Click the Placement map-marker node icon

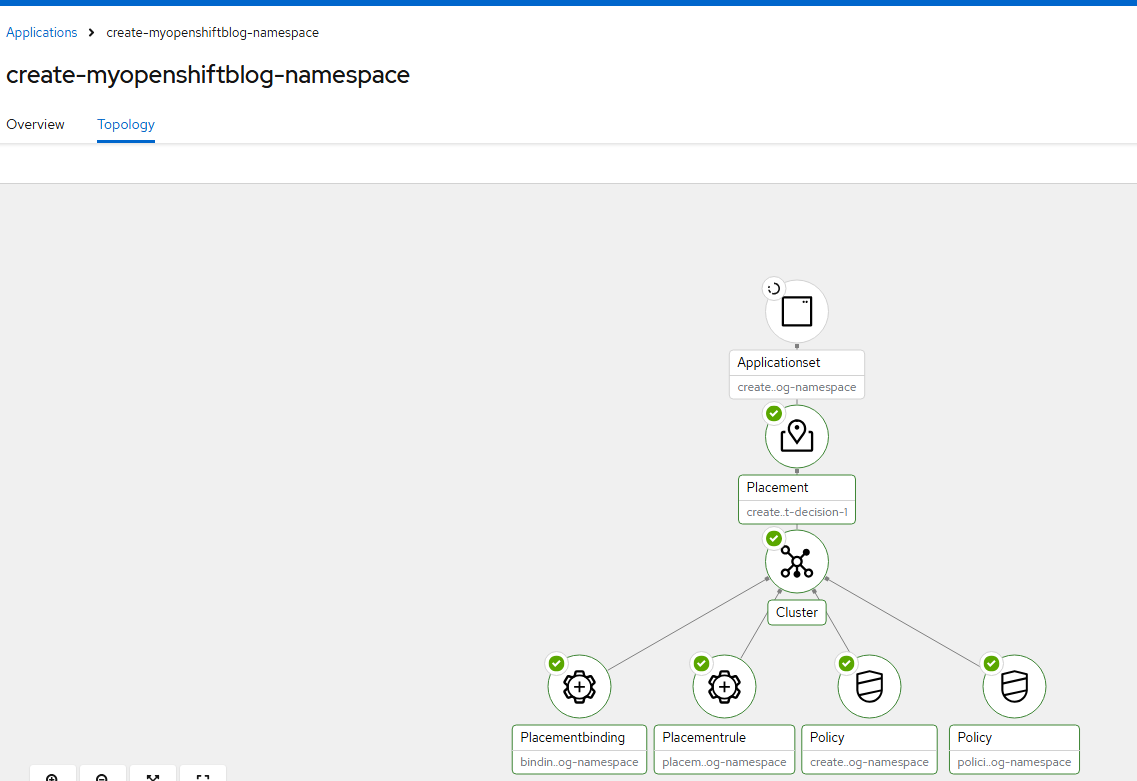796,437
